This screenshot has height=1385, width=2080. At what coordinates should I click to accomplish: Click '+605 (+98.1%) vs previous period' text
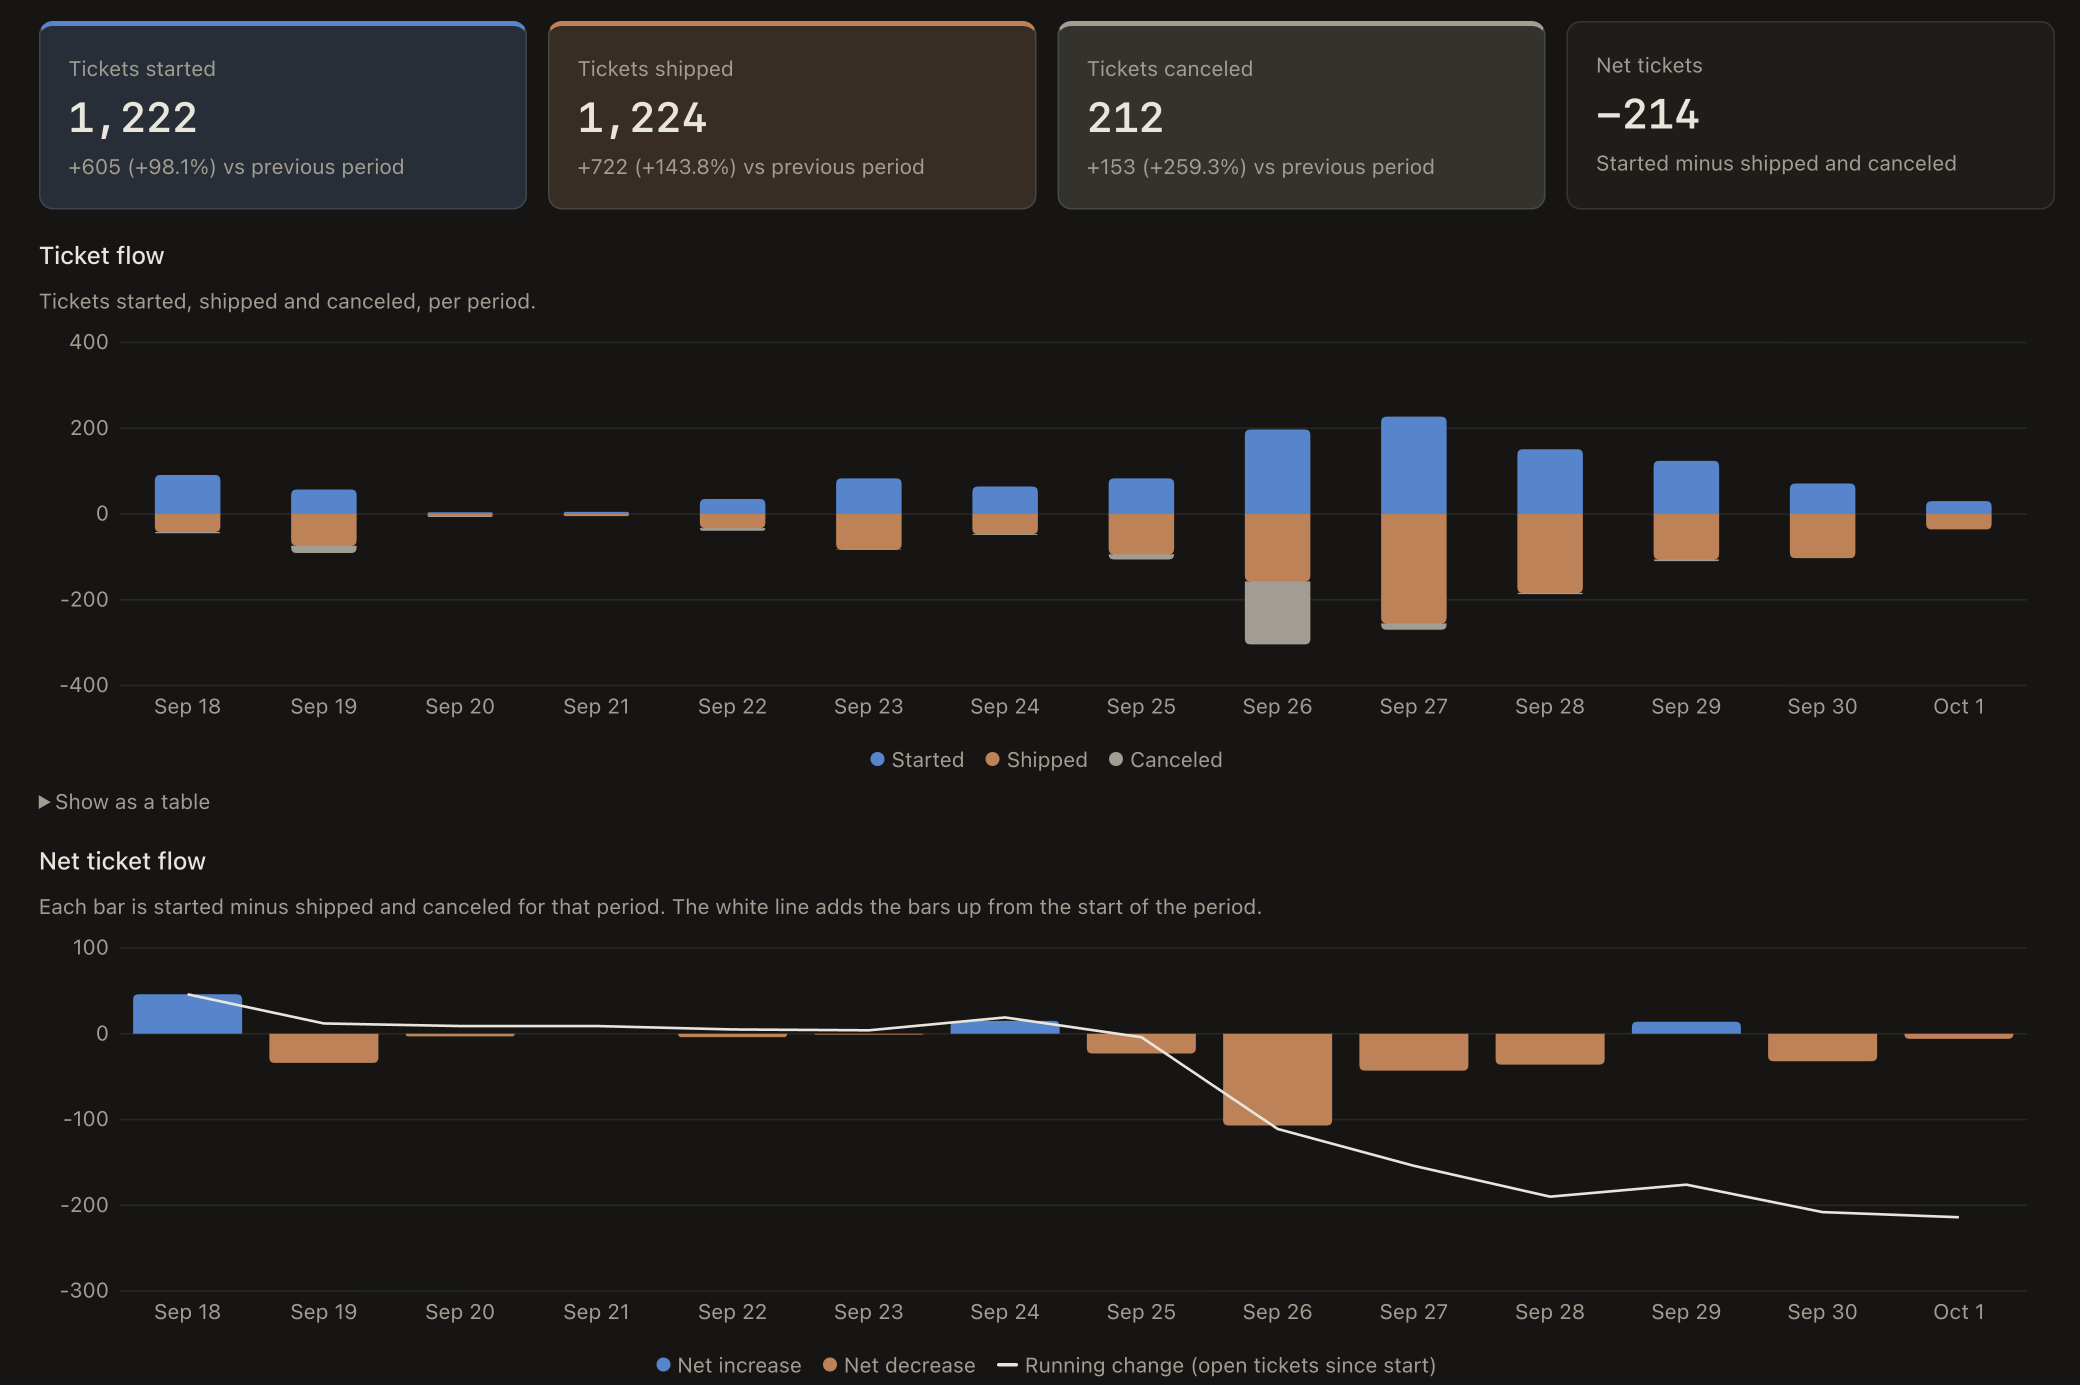236,167
